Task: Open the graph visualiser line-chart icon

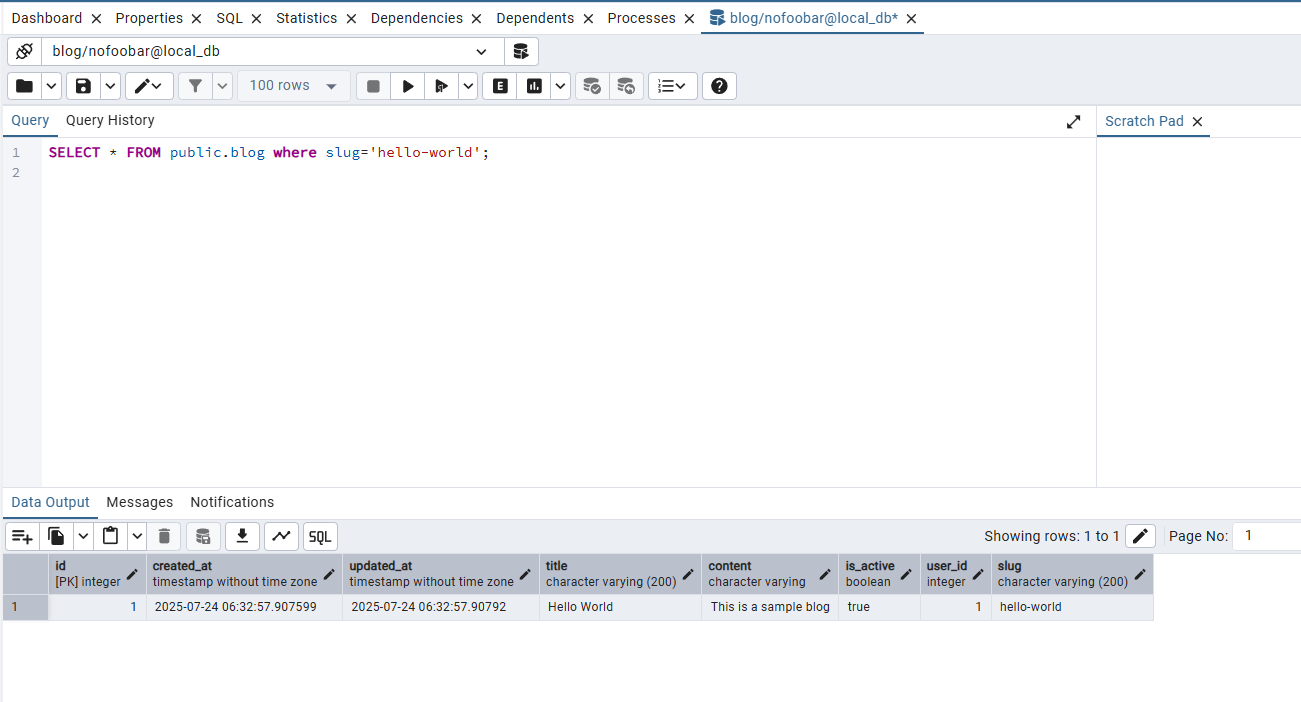Action: point(282,536)
